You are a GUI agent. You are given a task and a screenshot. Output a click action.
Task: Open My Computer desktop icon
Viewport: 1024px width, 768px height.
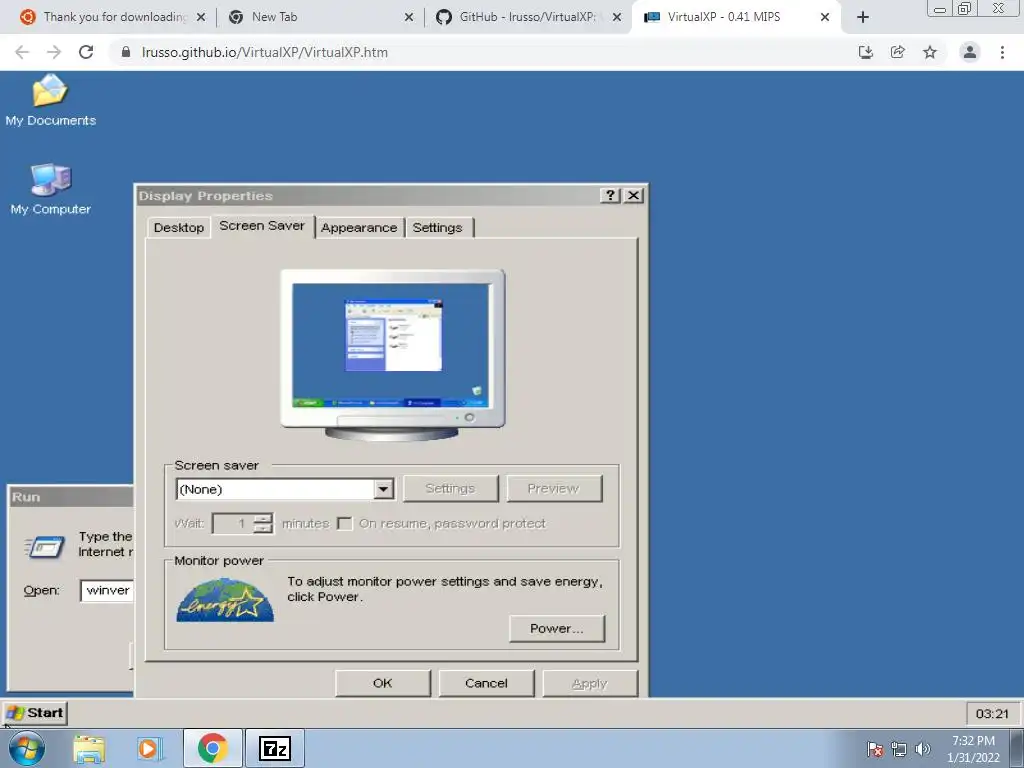tap(50, 189)
